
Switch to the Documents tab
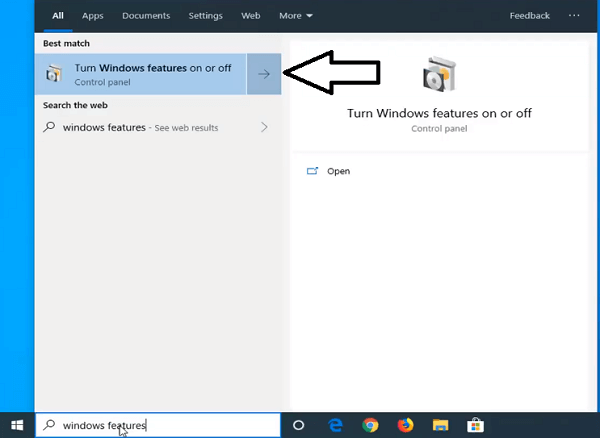click(146, 16)
